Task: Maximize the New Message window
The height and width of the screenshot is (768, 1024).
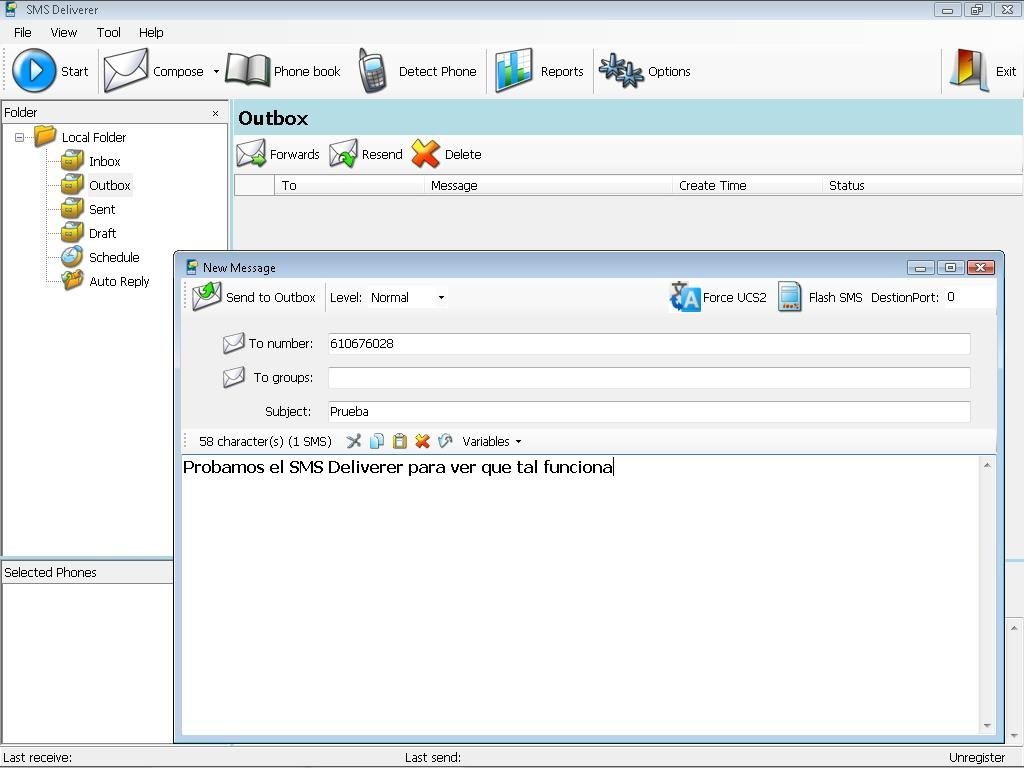Action: [950, 267]
